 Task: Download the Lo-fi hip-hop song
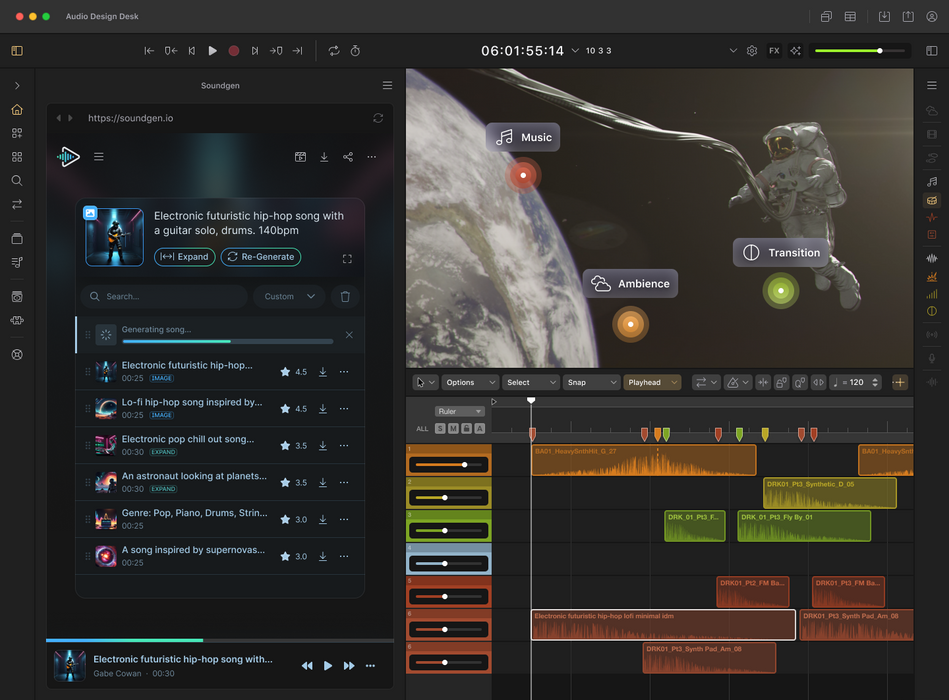323,409
